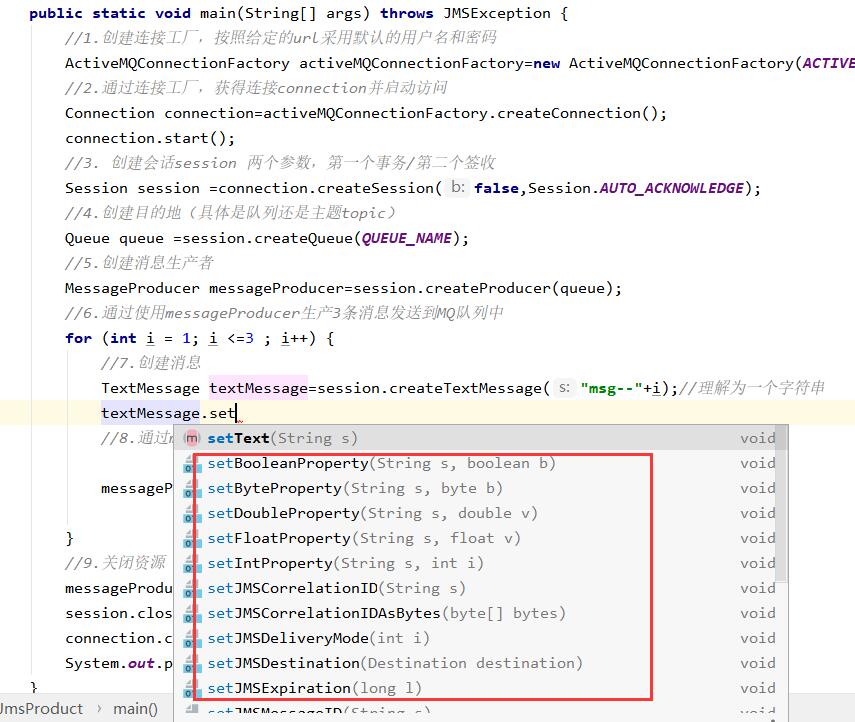Open the JmsProduct breadcrumb

tap(41, 709)
